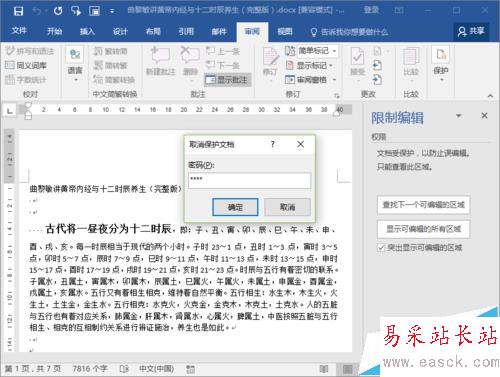
Task: Click the 7816 个字 word count status
Action: click(x=90, y=369)
